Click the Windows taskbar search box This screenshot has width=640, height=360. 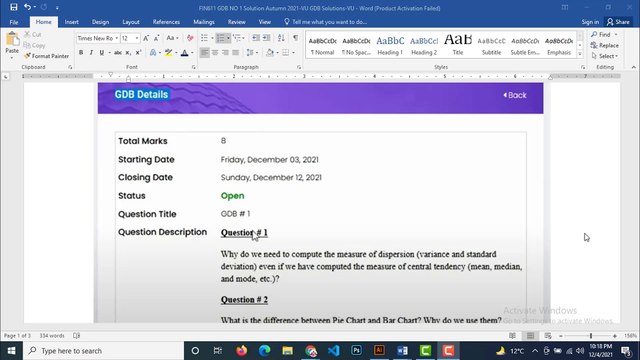tap(103, 351)
